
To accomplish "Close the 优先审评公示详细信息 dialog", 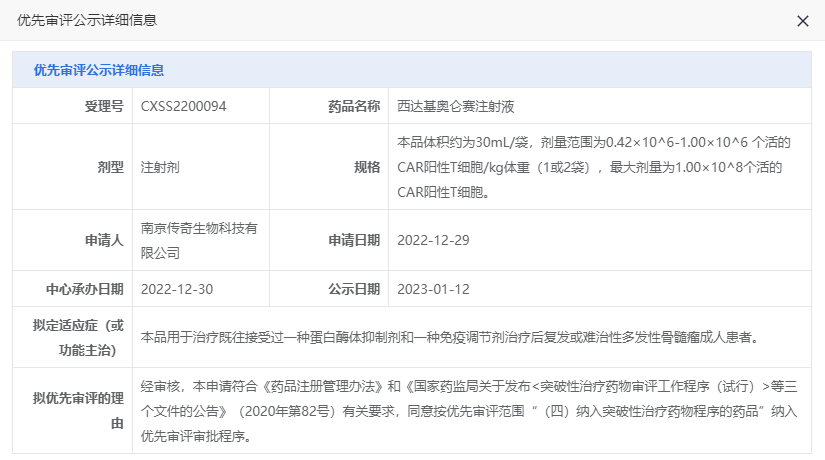I will click(802, 21).
